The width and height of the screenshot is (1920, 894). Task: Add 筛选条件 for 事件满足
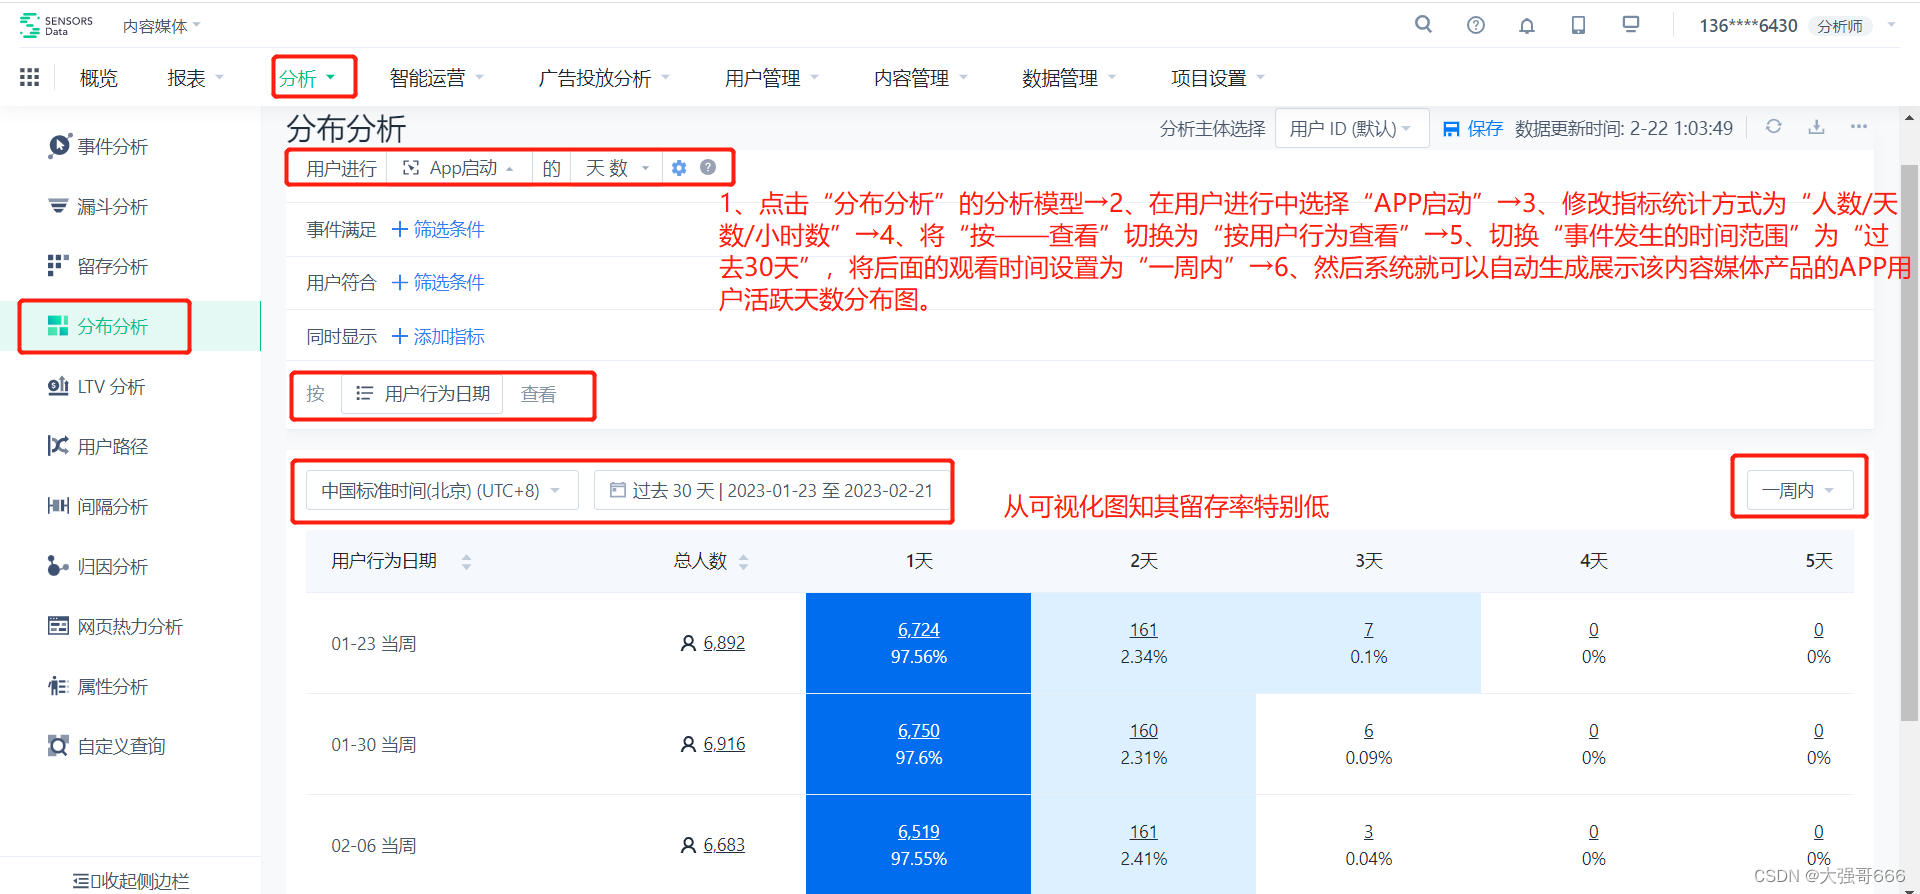(438, 230)
